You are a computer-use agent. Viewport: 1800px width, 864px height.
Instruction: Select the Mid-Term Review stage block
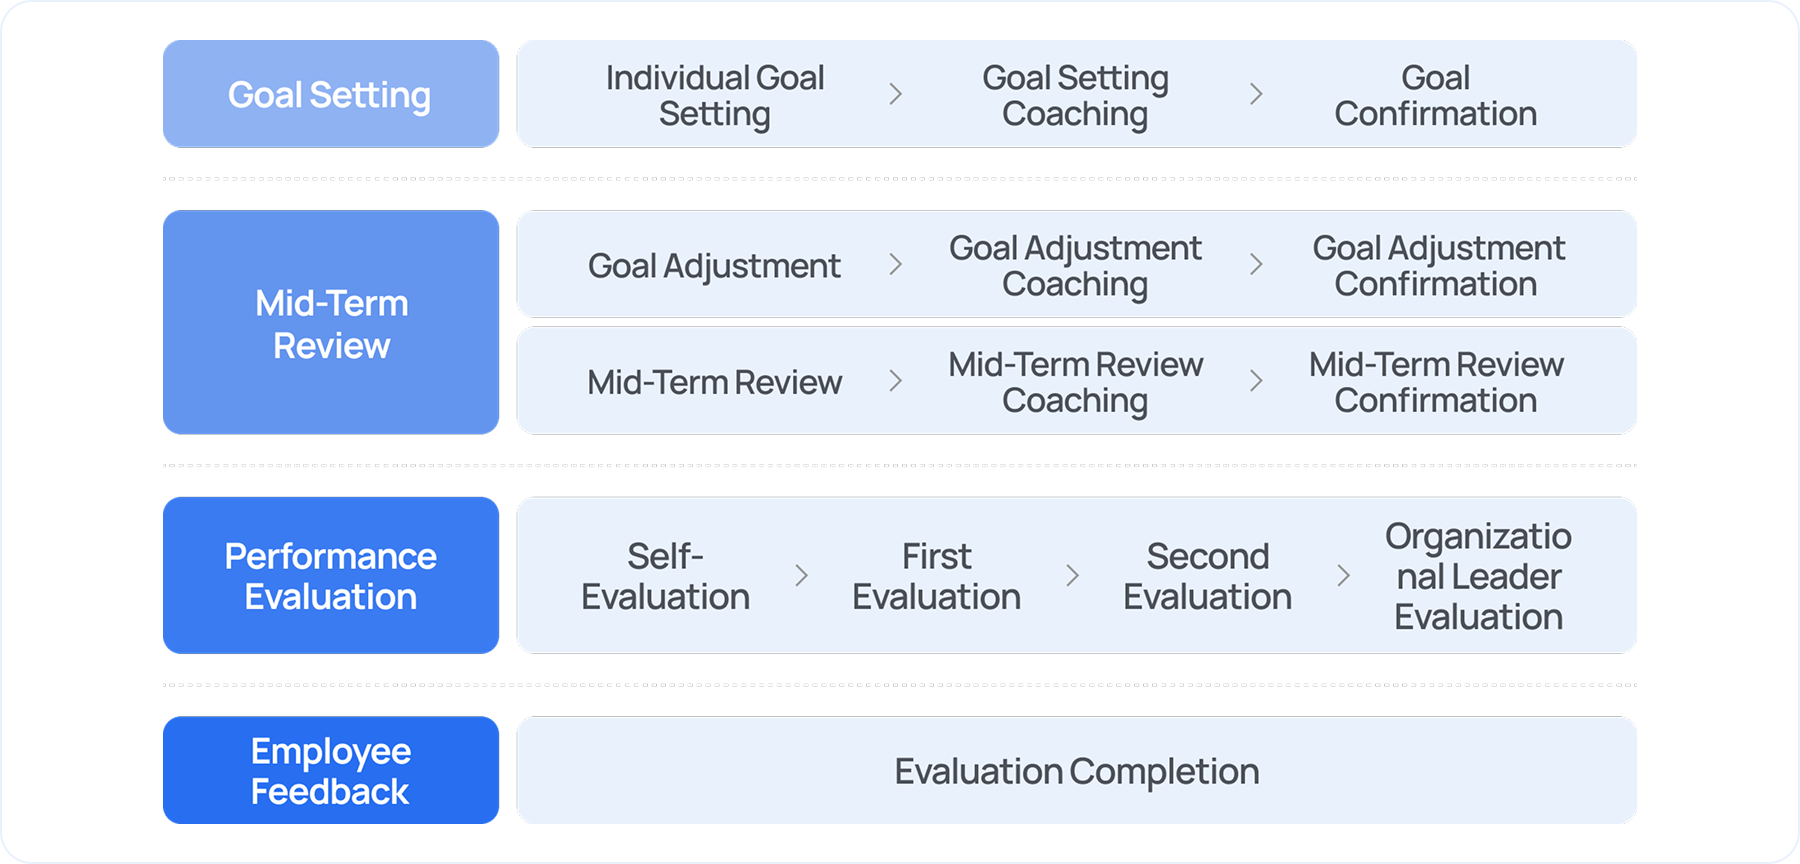click(330, 323)
